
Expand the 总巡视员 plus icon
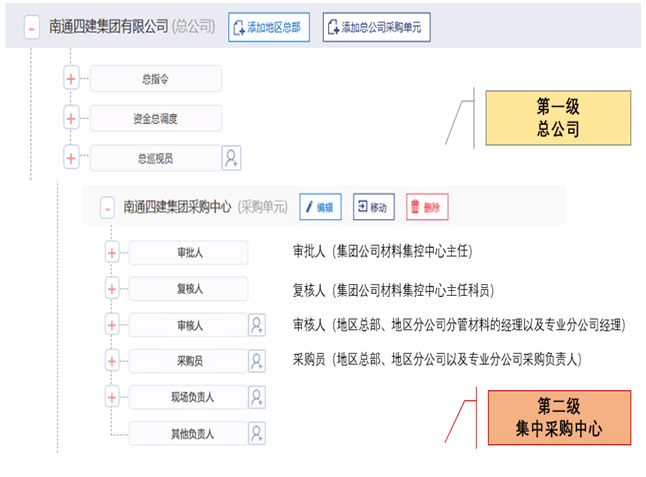click(x=71, y=158)
